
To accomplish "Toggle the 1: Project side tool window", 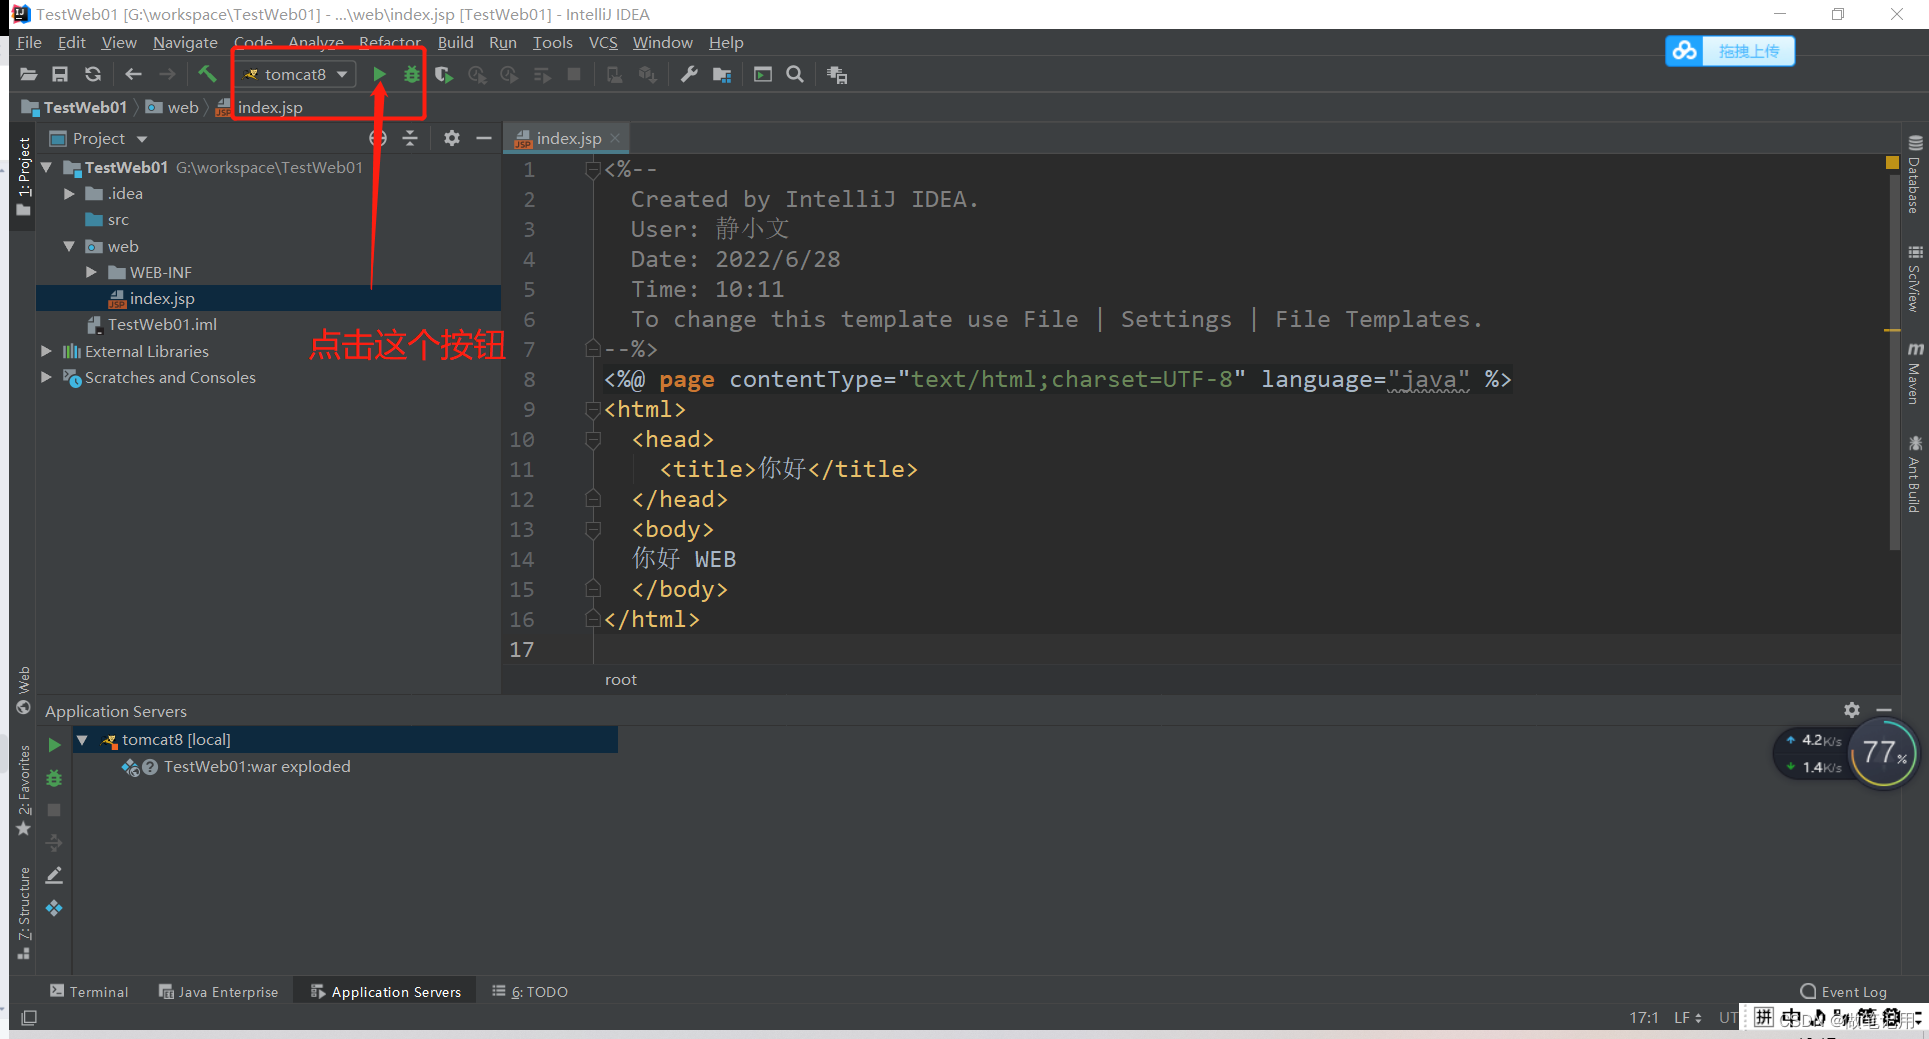I will [23, 176].
